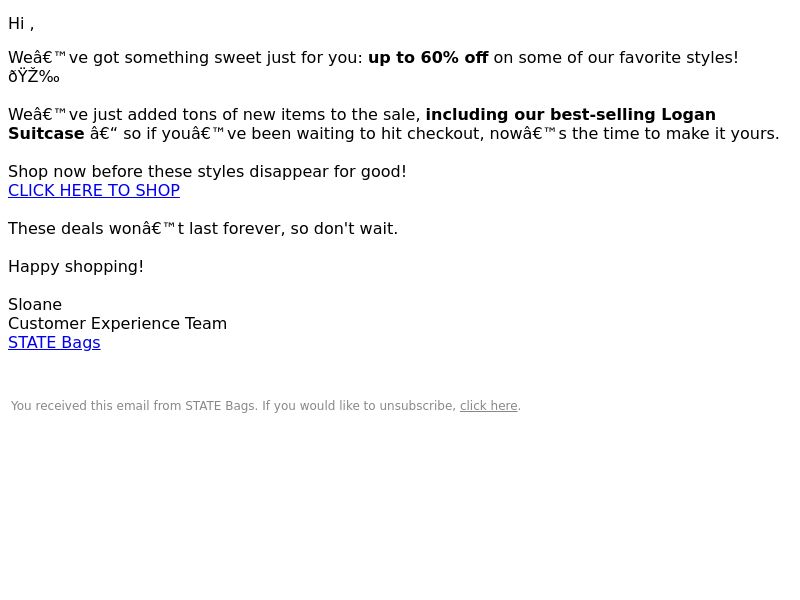Follow the STATE Bags signature link
This screenshot has width=800, height=600.
pos(54,342)
